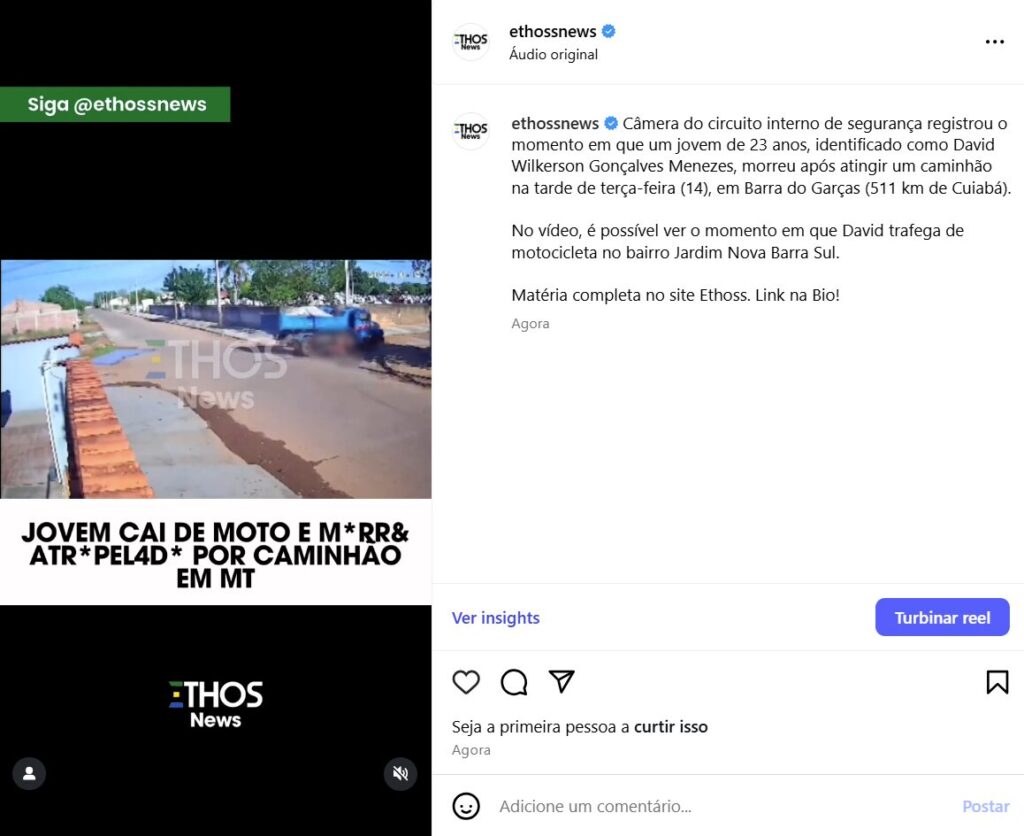1024x836 pixels.
Task: Click Áudio original link
Action: click(553, 54)
